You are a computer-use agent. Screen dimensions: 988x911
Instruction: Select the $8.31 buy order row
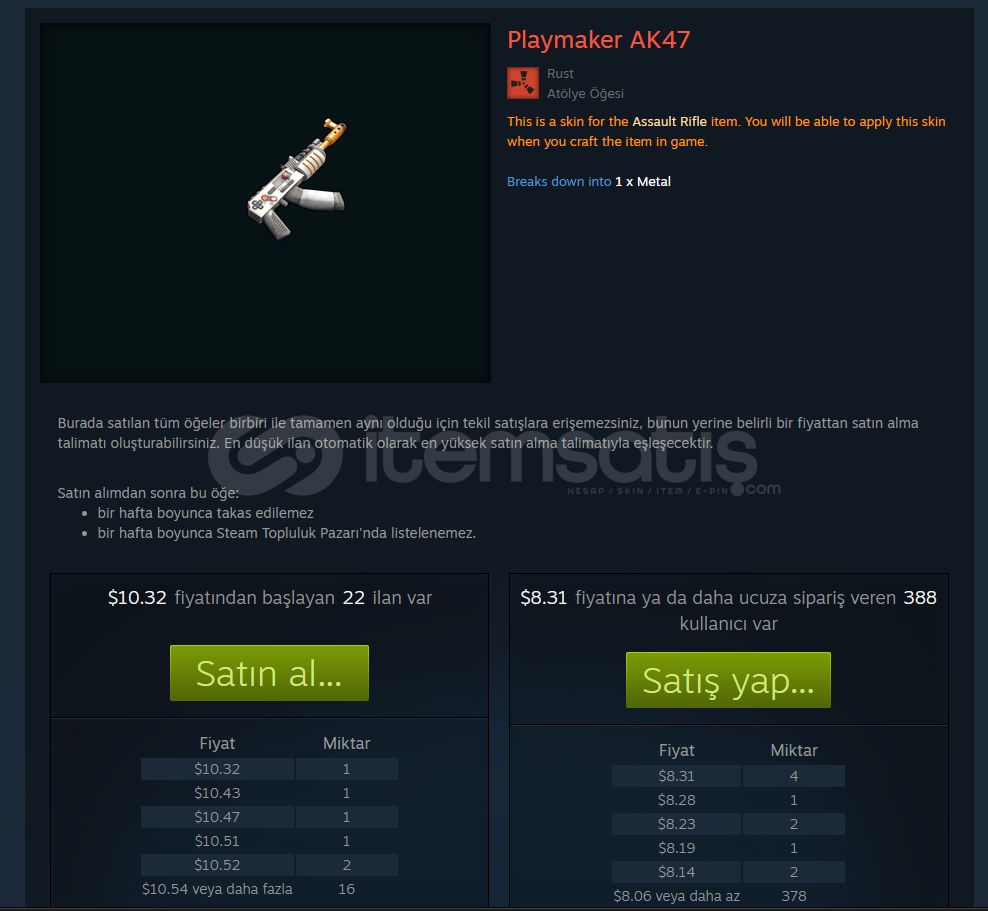pyautogui.click(x=728, y=776)
